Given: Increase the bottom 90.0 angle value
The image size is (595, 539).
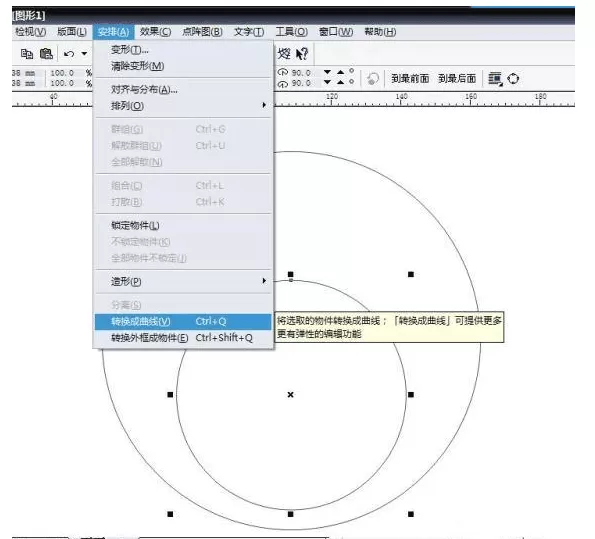Looking at the screenshot, I should 340,82.
